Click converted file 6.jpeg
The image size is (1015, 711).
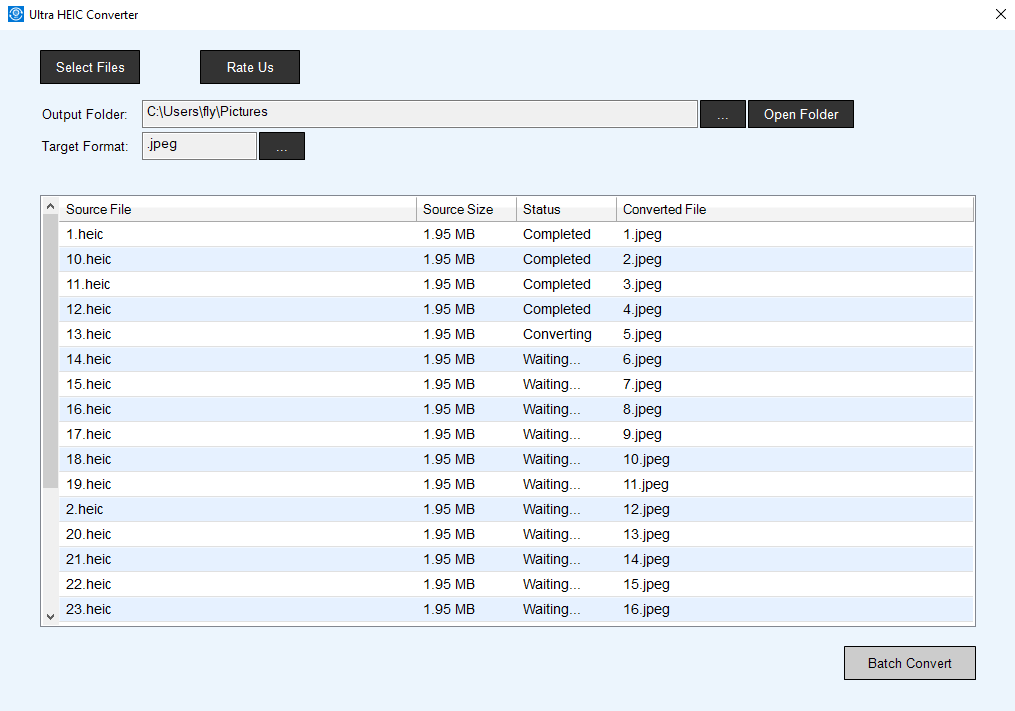[642, 359]
